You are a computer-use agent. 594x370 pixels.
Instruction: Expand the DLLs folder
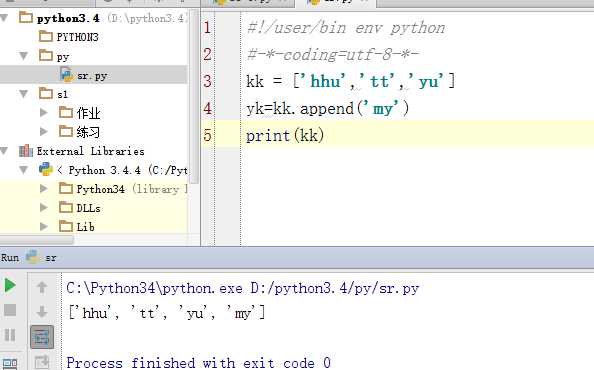[x=44, y=207]
